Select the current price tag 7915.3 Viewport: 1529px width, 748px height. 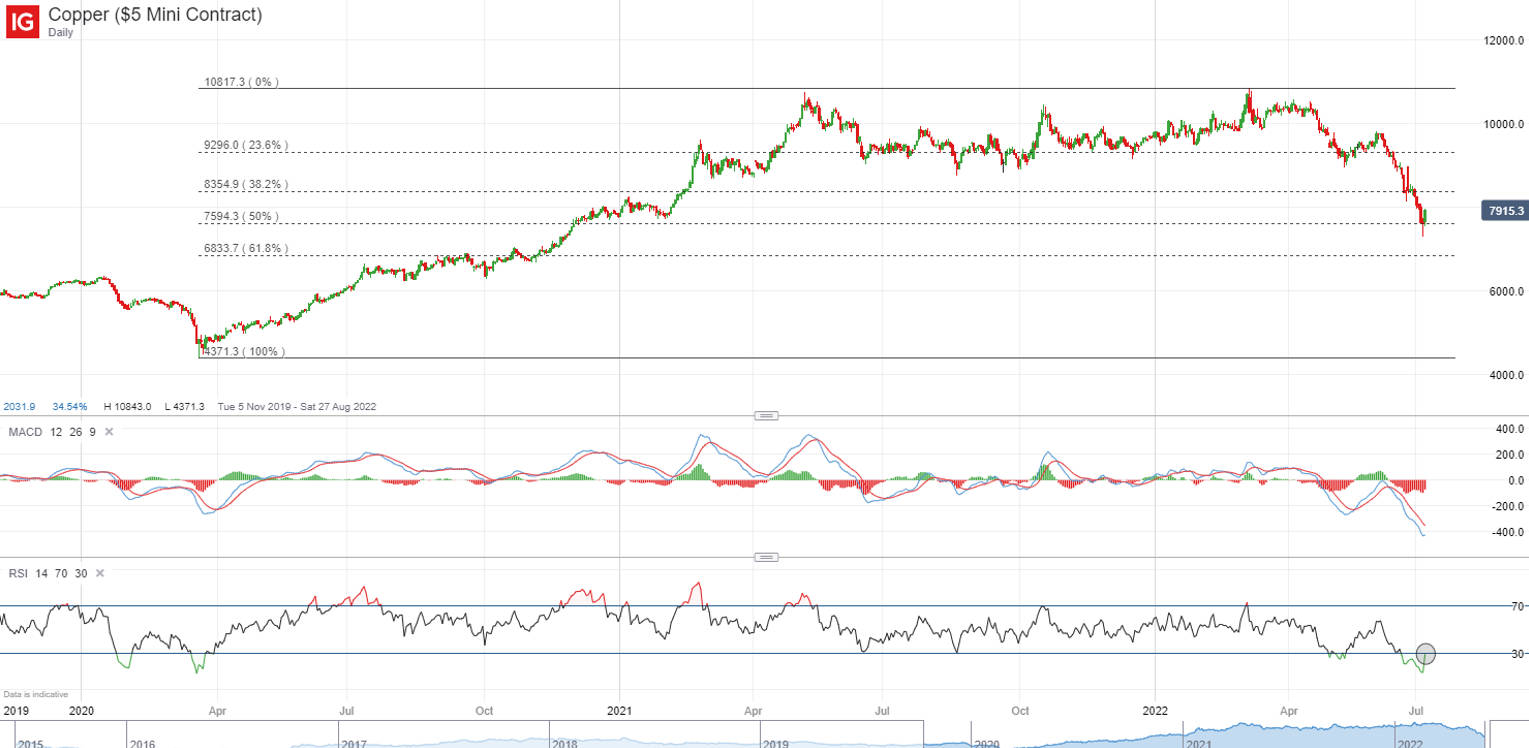[x=1505, y=211]
